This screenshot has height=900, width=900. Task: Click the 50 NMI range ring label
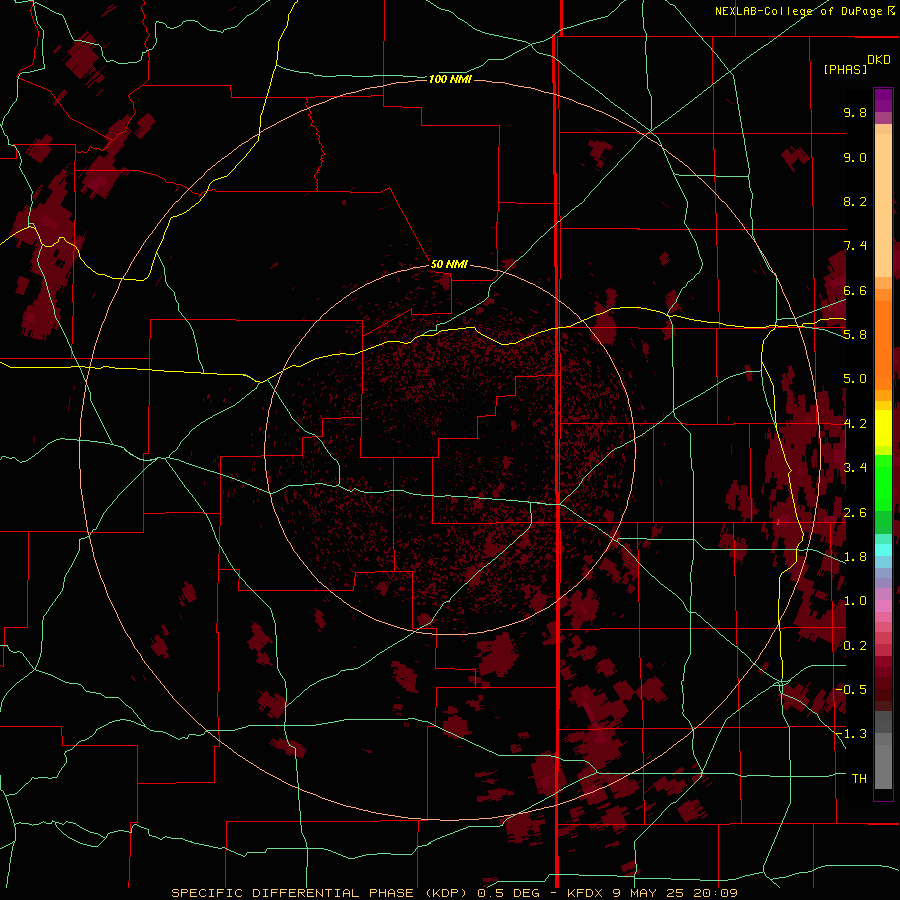coord(449,264)
